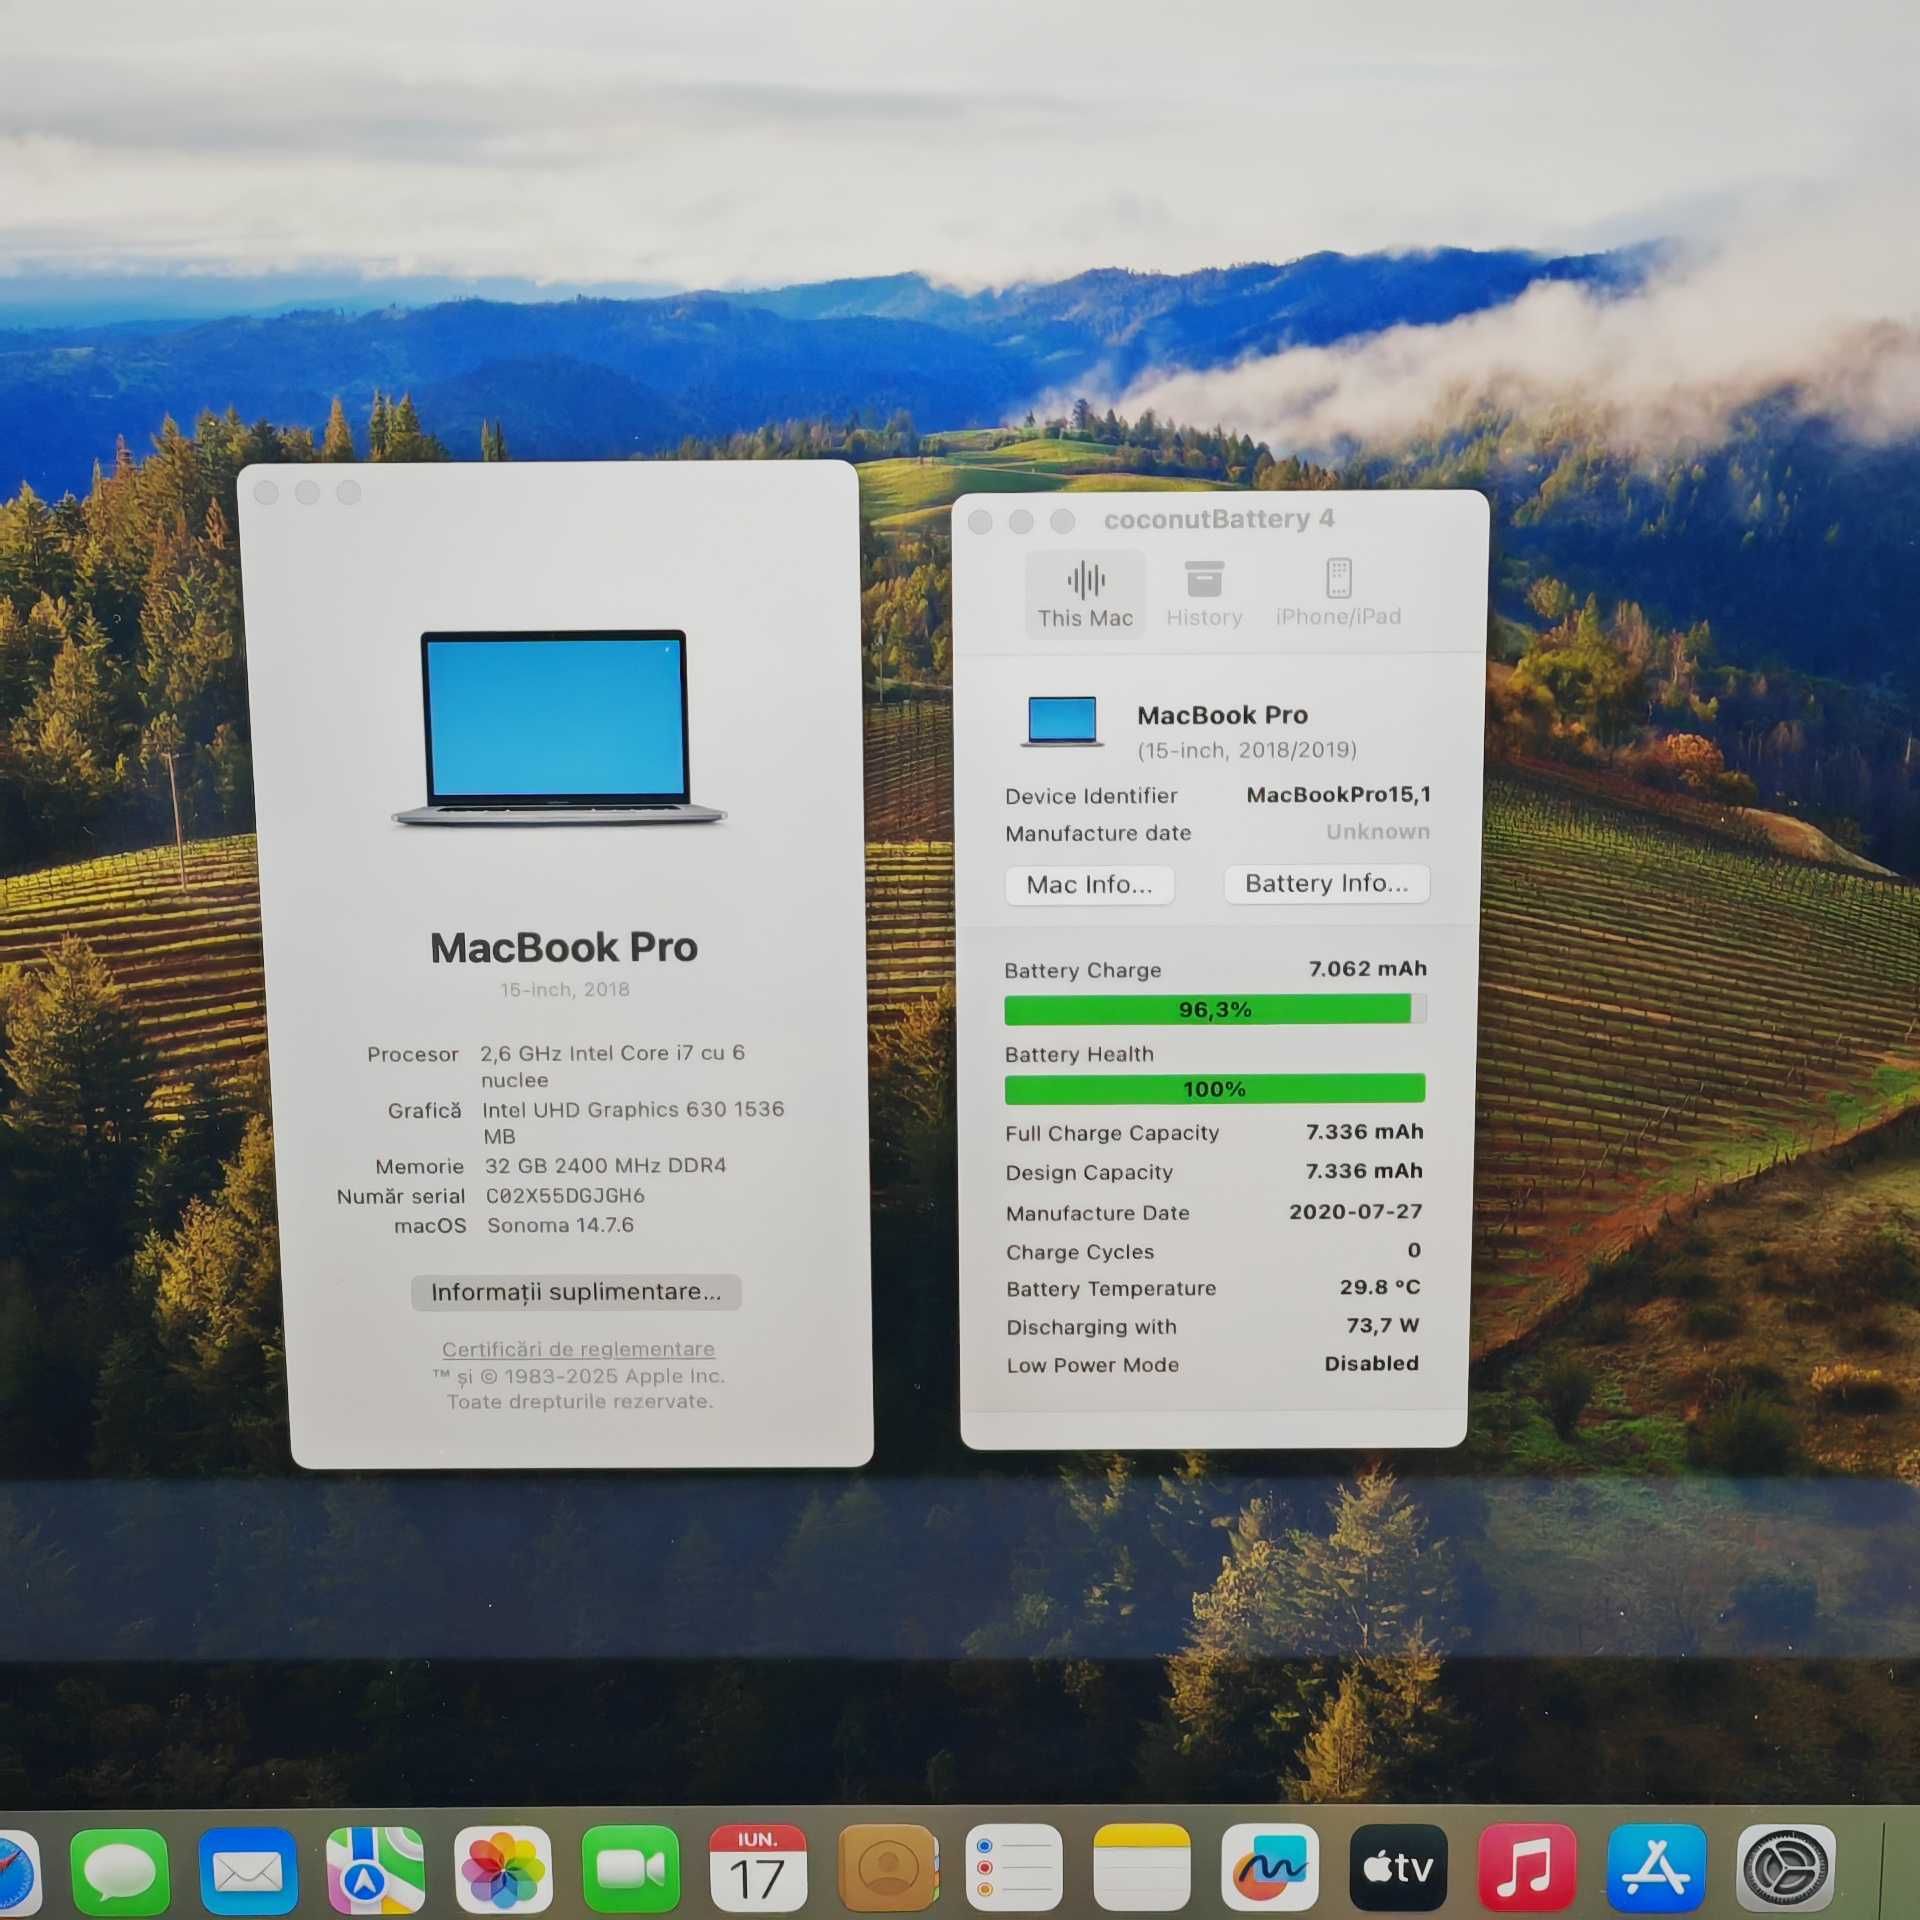The height and width of the screenshot is (1920, 1920).
Task: Click the coconutBattery 4 window title
Action: tap(1219, 519)
